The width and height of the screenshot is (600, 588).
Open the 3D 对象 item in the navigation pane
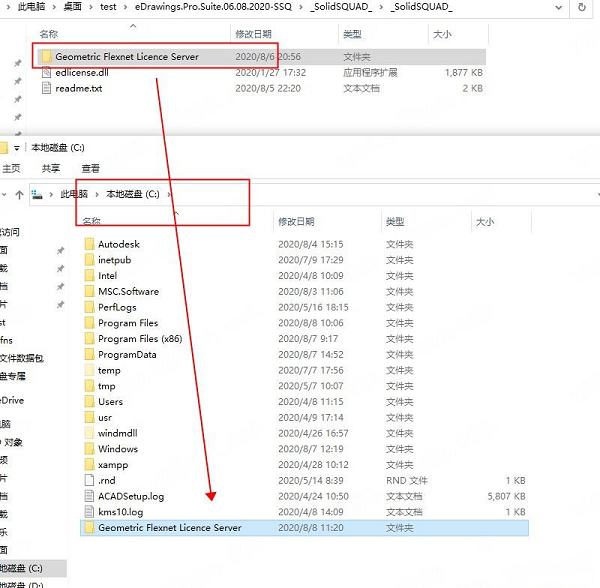pyautogui.click(x=11, y=443)
